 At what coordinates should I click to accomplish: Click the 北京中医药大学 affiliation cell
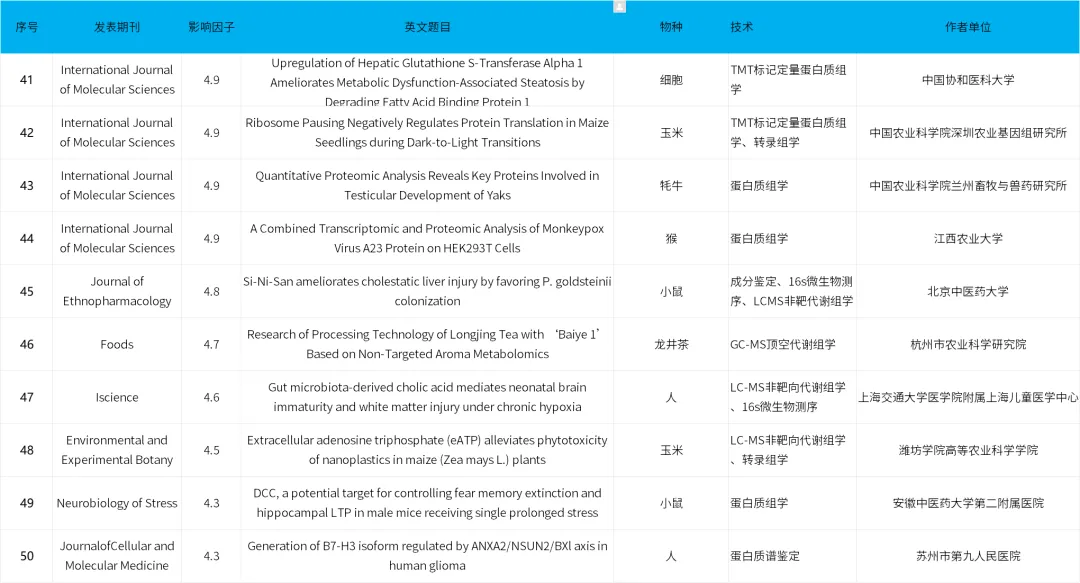click(x=968, y=292)
